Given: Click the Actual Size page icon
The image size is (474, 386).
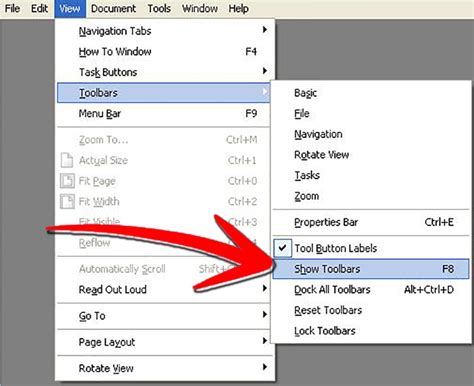Looking at the screenshot, I should pyautogui.click(x=67, y=160).
